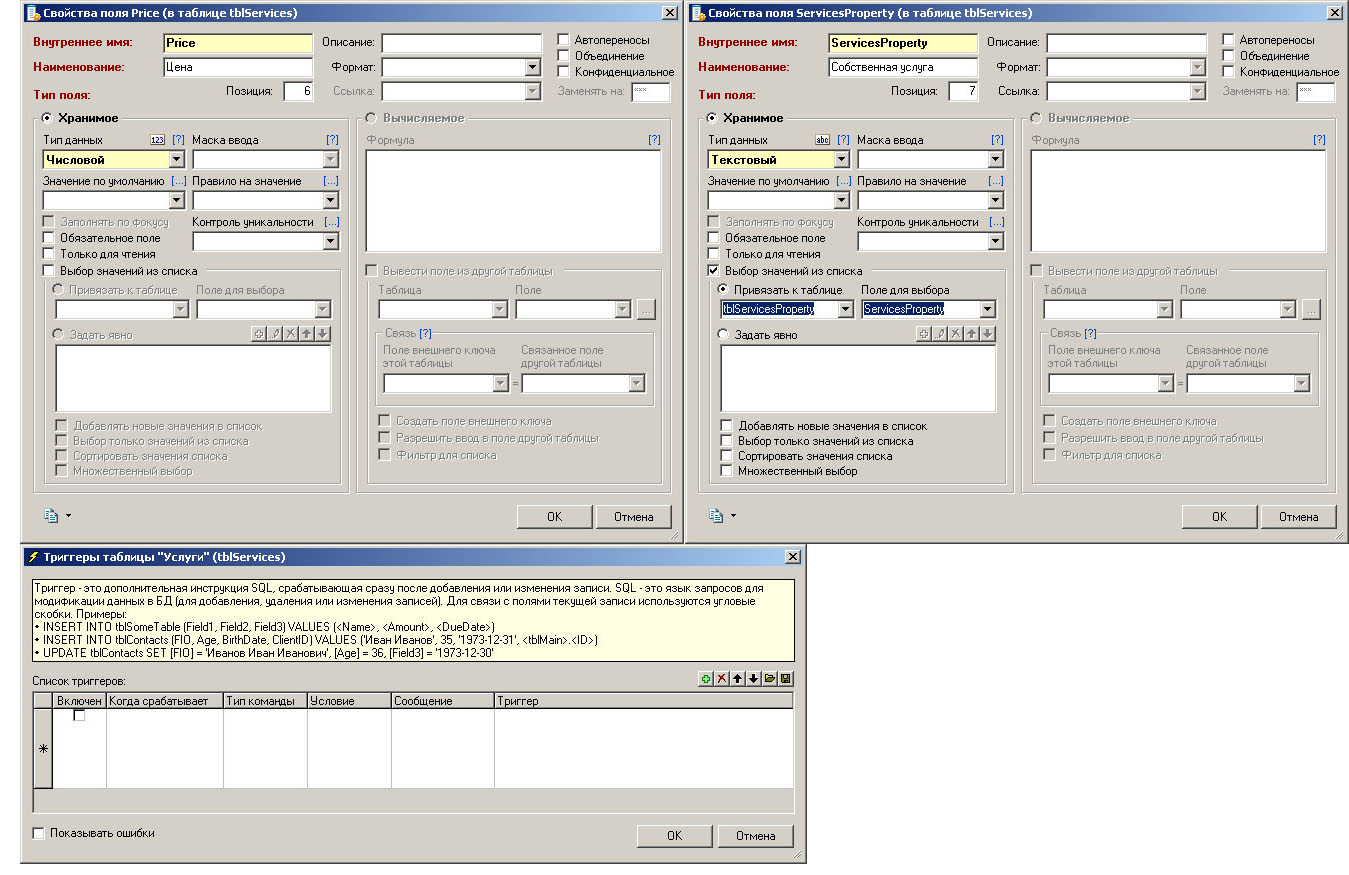Select 'Задать явно' radio in ServicesProperty dialog
The image size is (1349, 875).
(x=724, y=335)
